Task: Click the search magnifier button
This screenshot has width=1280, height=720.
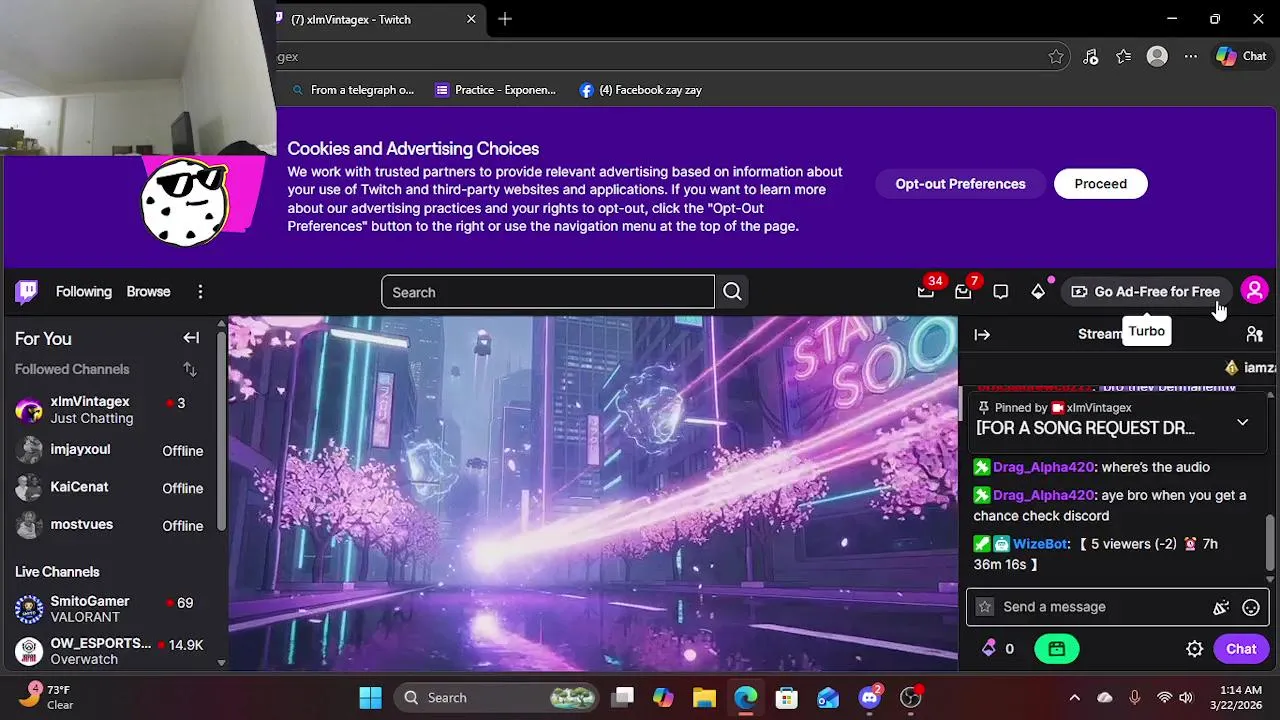Action: pyautogui.click(x=732, y=292)
